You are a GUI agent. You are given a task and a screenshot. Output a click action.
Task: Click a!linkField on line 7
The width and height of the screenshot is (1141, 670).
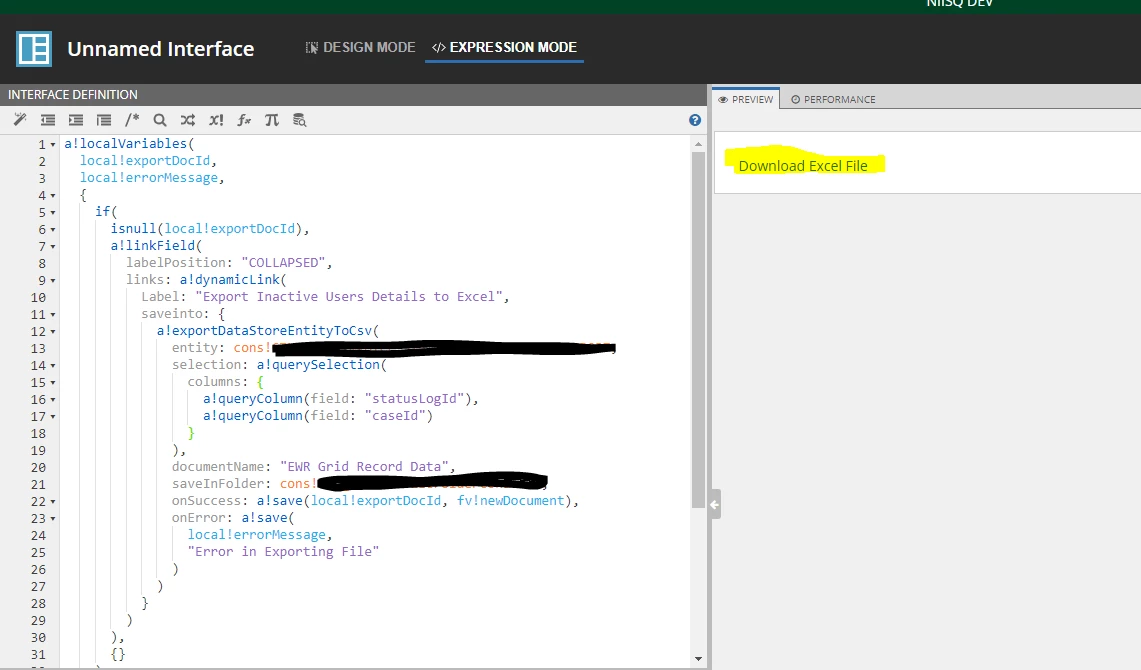click(x=153, y=245)
